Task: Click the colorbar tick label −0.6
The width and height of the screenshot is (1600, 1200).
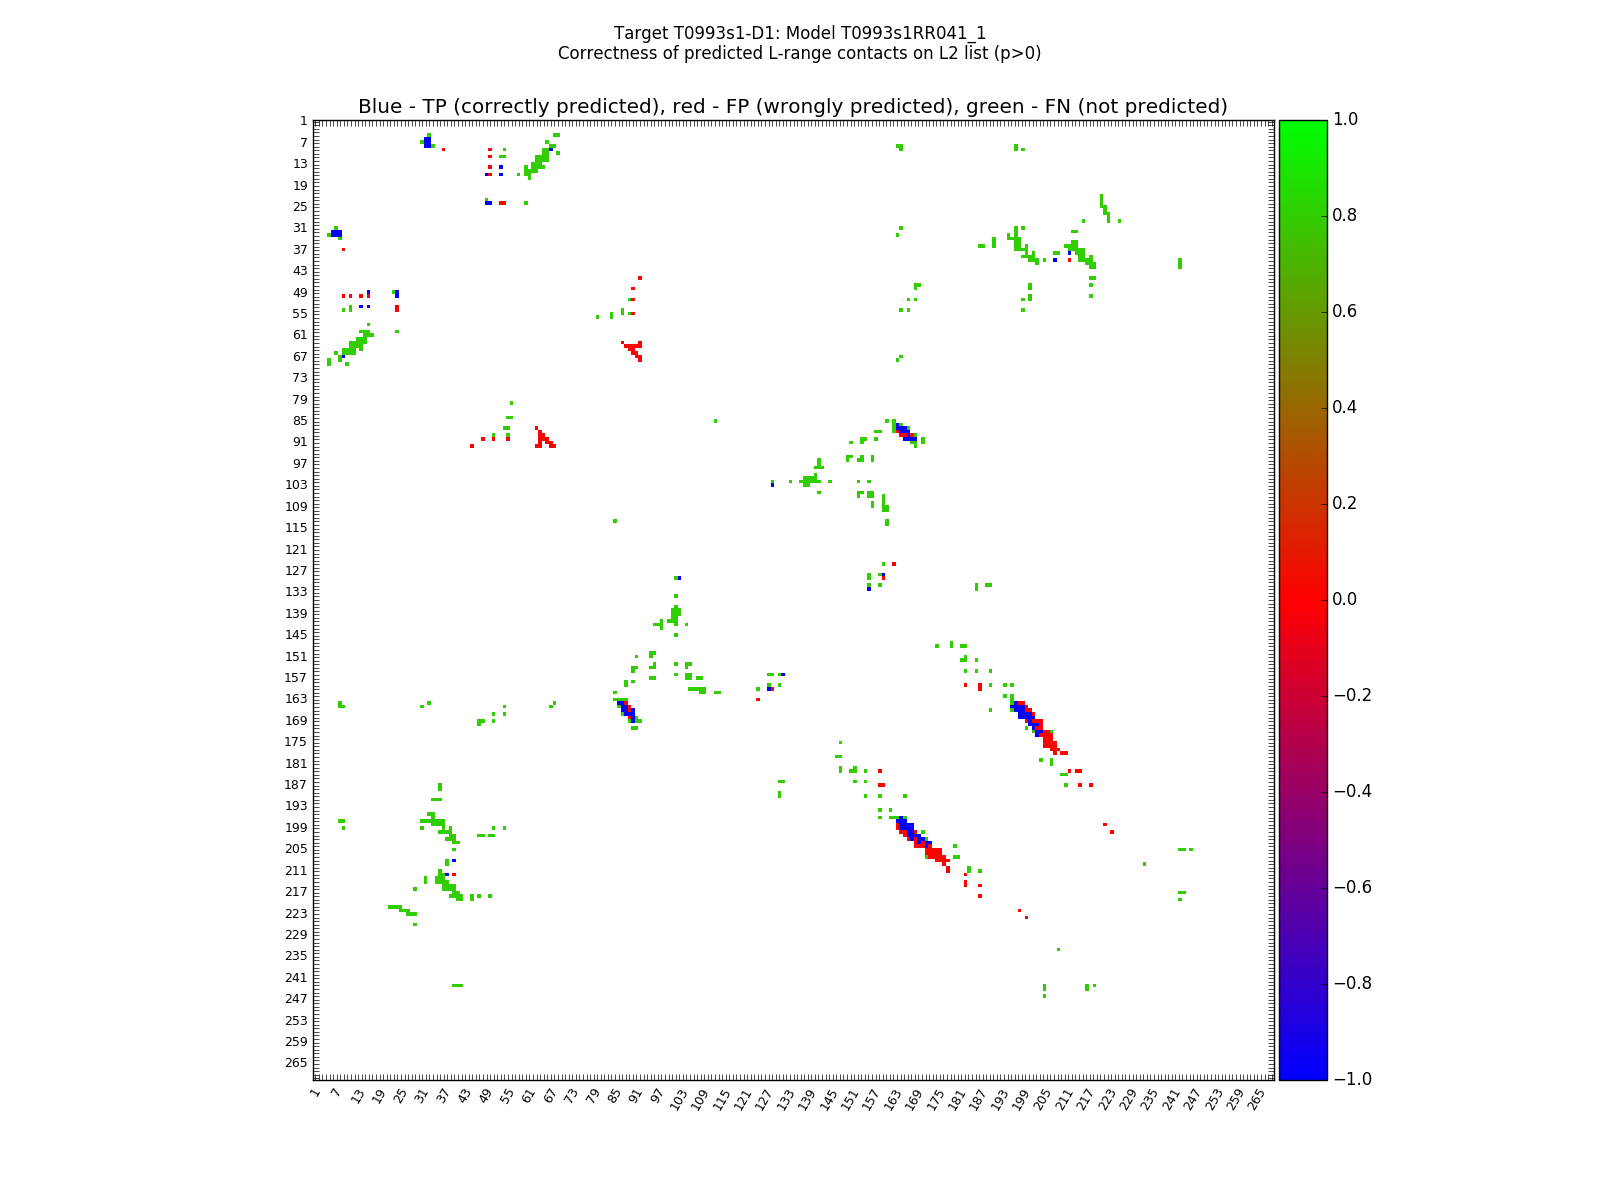Action: tap(1353, 887)
